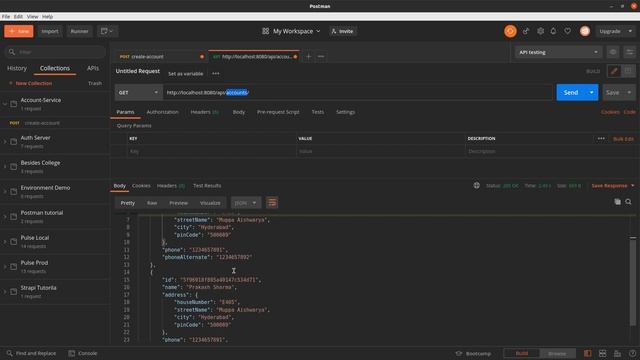The width and height of the screenshot is (640, 360).
Task: Open the API testing environment dropdown
Action: point(558,52)
